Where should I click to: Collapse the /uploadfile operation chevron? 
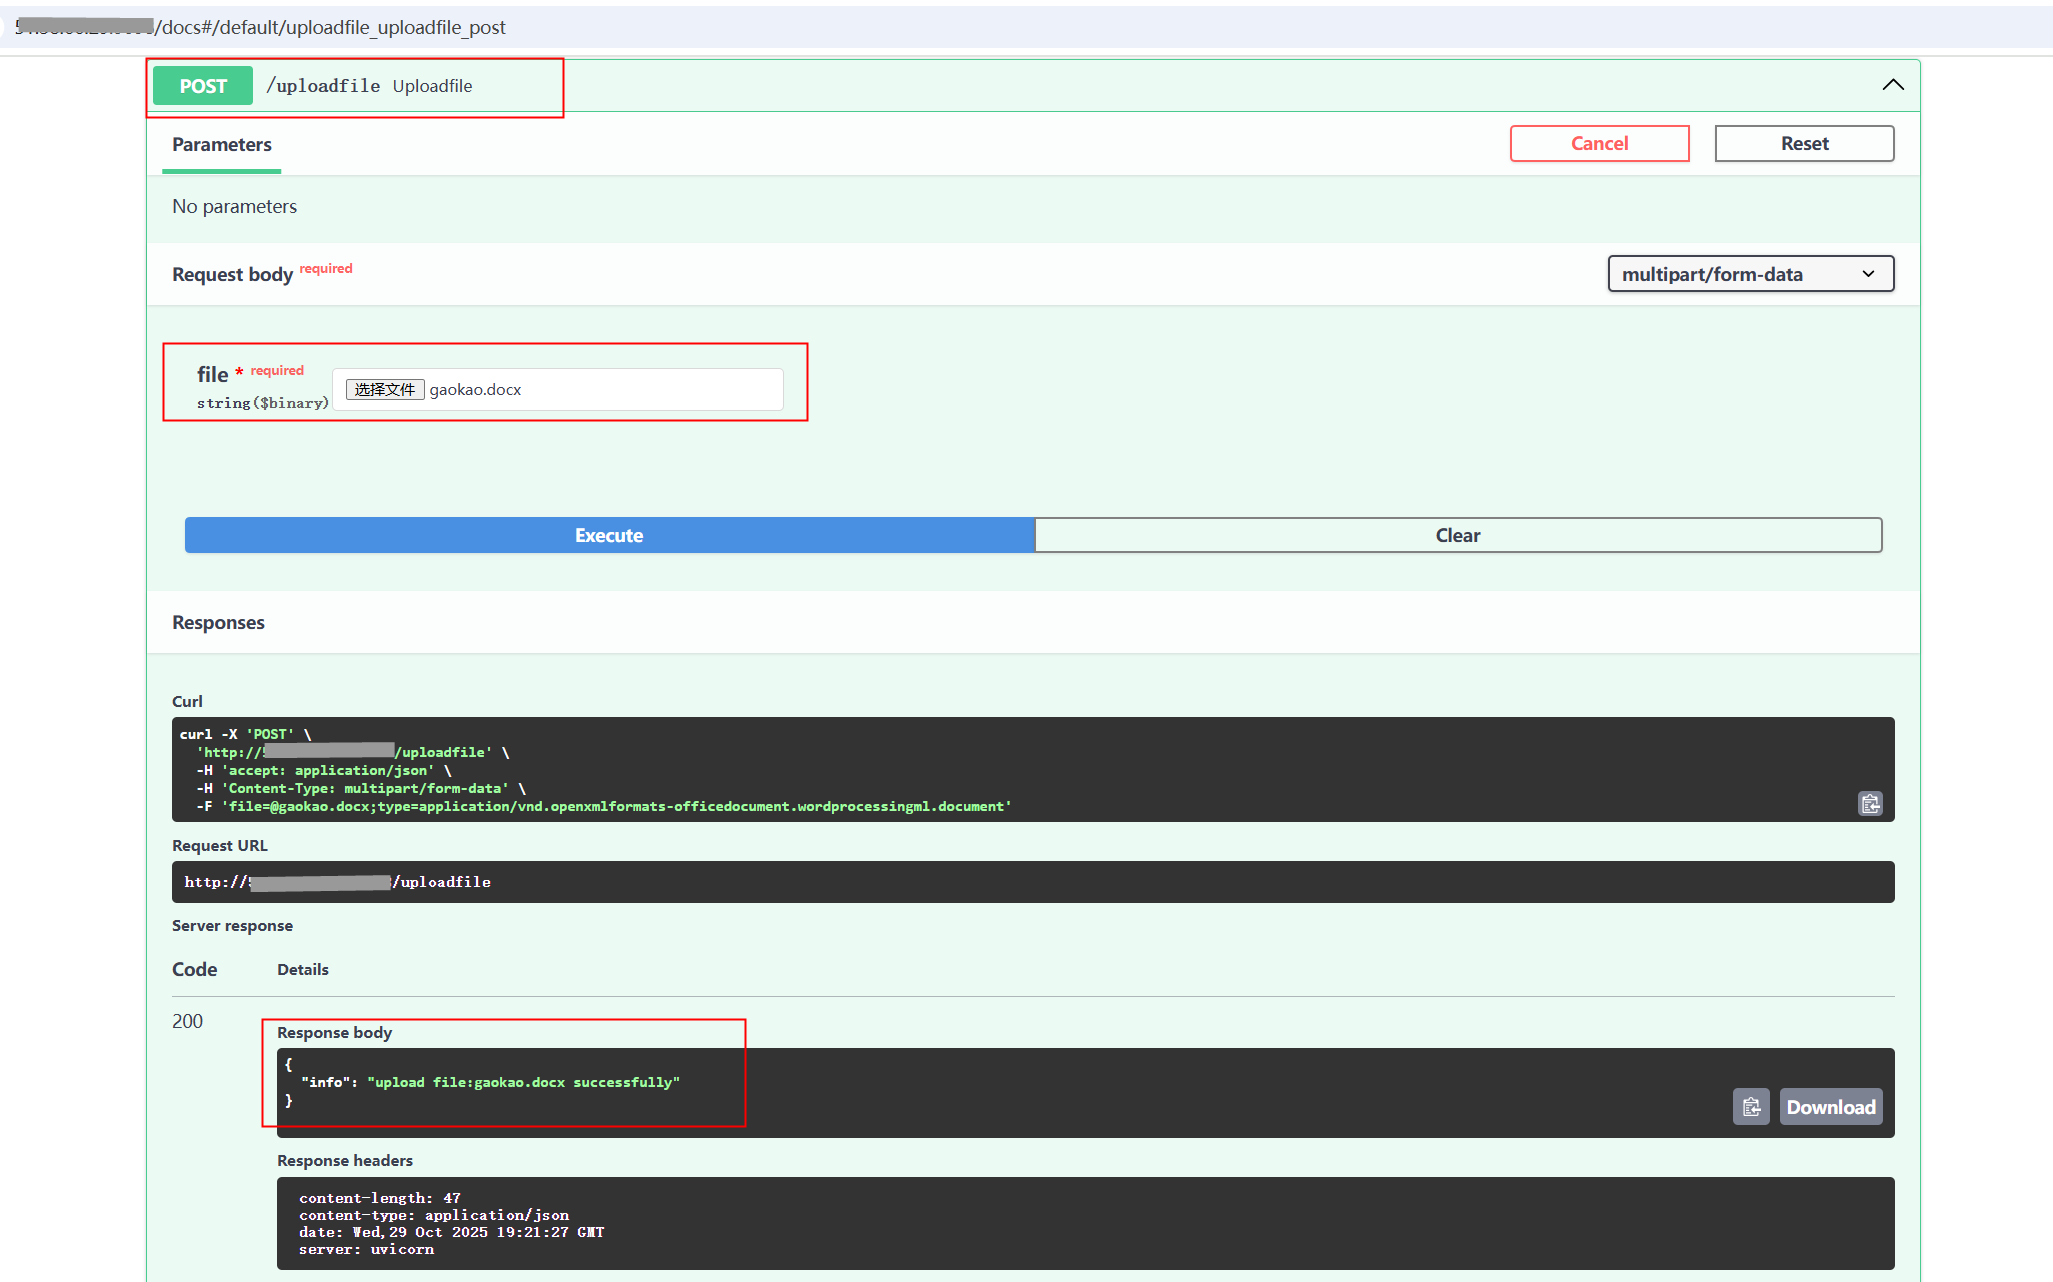(x=1892, y=85)
